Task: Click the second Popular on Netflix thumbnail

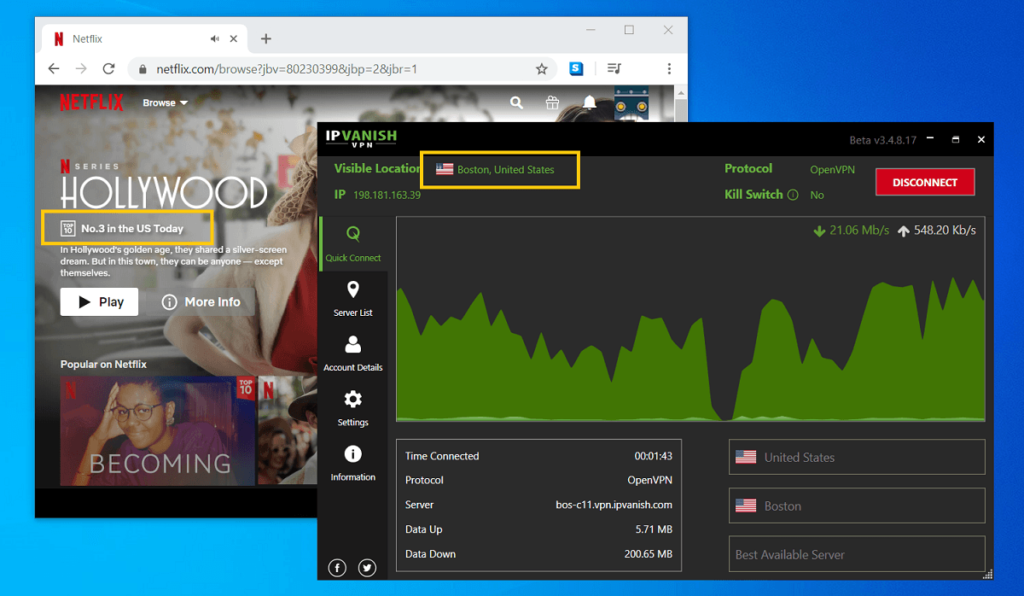Action: (287, 431)
